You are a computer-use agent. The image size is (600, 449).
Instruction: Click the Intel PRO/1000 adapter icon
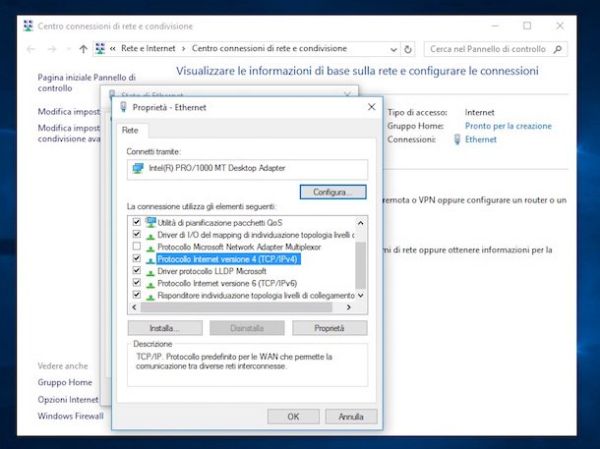click(137, 169)
